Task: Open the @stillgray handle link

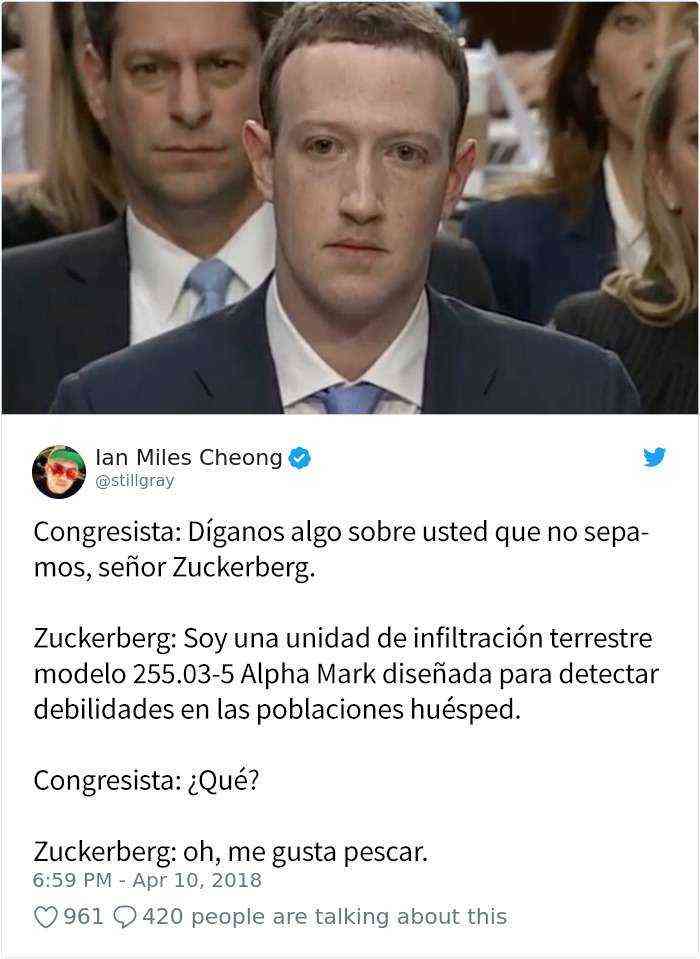Action: pos(135,481)
